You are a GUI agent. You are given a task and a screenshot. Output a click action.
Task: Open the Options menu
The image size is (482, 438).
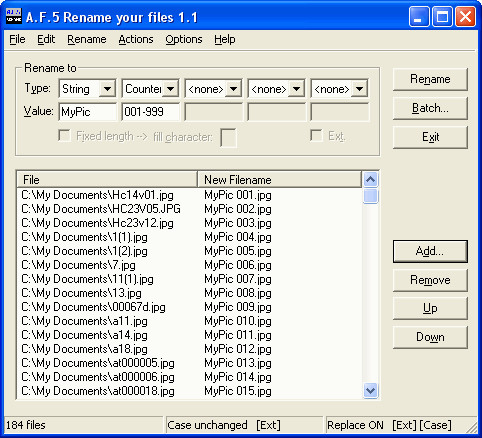click(x=184, y=39)
